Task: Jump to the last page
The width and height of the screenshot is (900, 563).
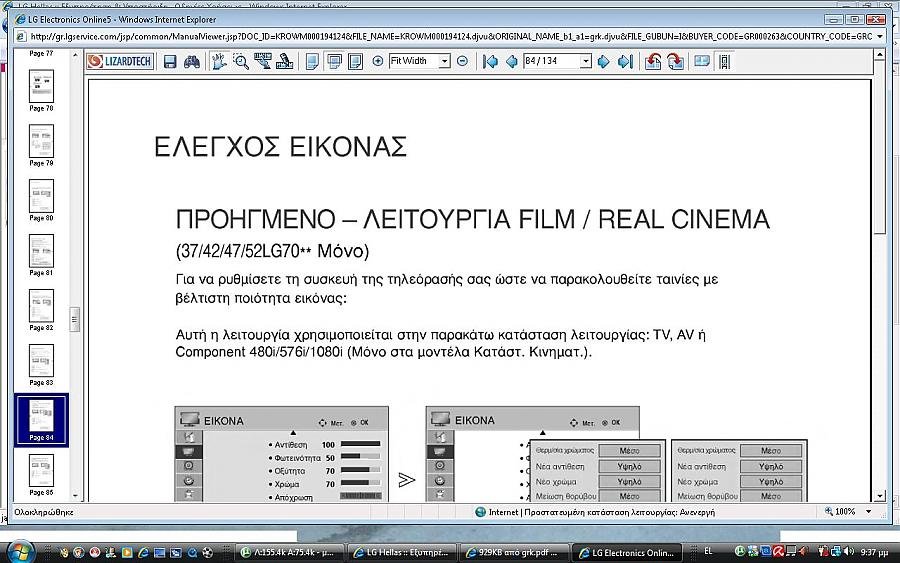Action: point(625,61)
